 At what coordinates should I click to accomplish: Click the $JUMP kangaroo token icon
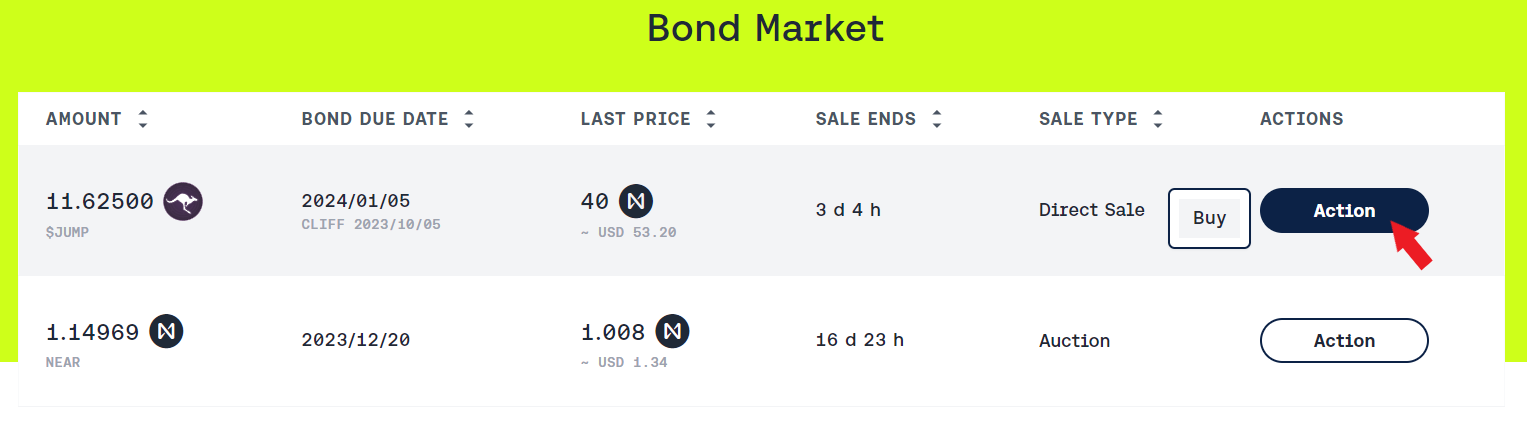point(183,202)
